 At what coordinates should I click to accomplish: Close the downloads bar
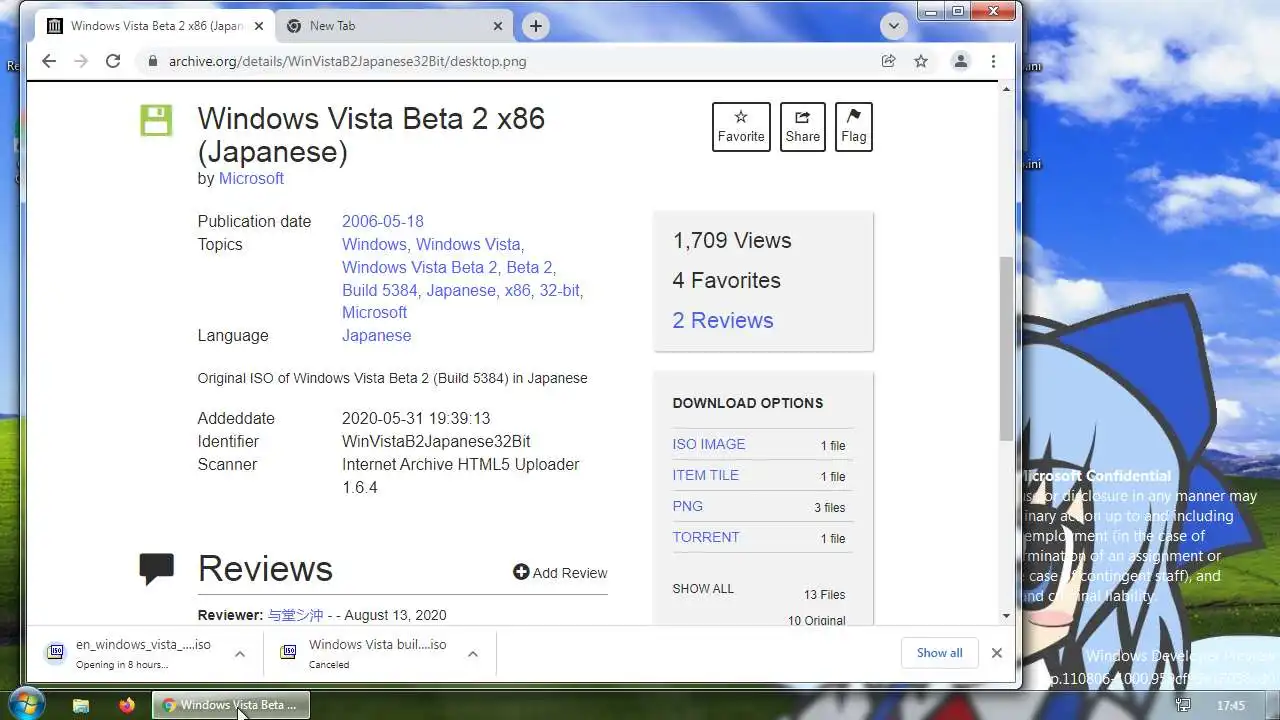[x=996, y=653]
